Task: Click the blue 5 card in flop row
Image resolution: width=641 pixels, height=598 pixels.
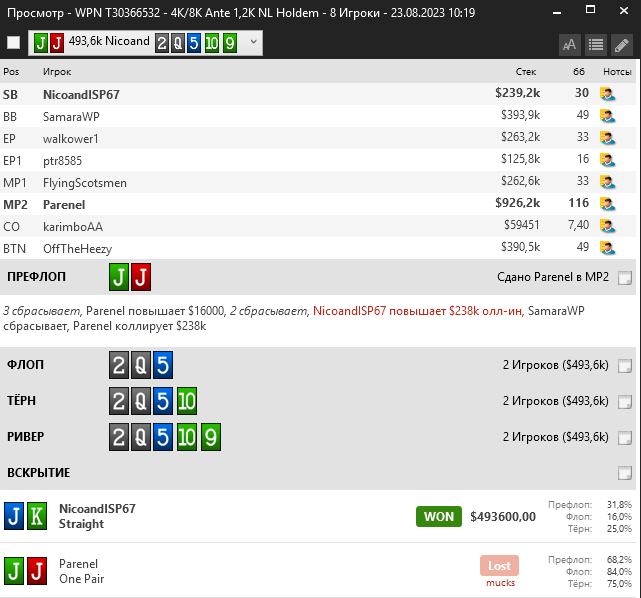Action: [x=163, y=365]
